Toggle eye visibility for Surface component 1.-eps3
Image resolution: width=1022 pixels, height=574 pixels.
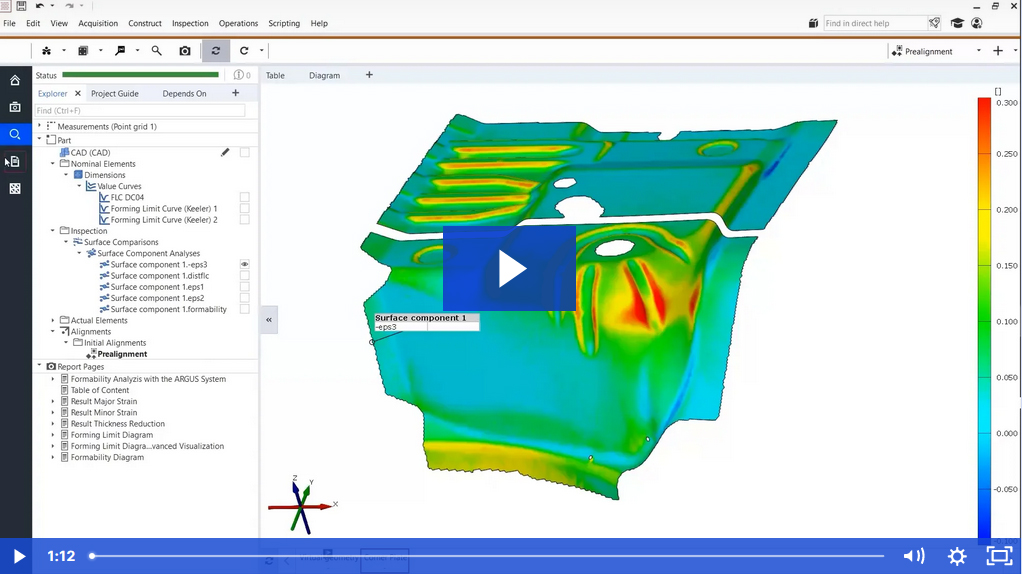coord(244,265)
